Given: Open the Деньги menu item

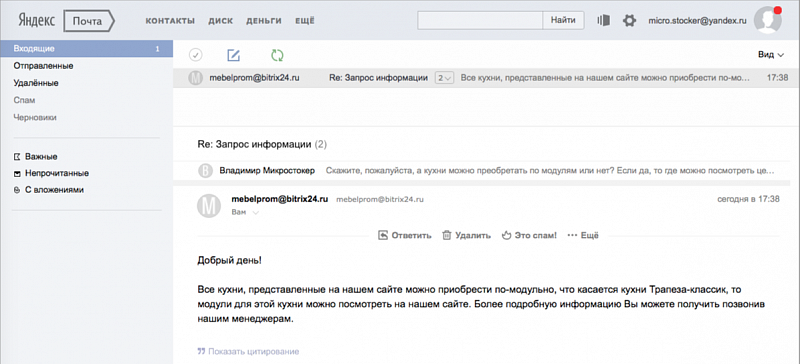Looking at the screenshot, I should coord(264,21).
